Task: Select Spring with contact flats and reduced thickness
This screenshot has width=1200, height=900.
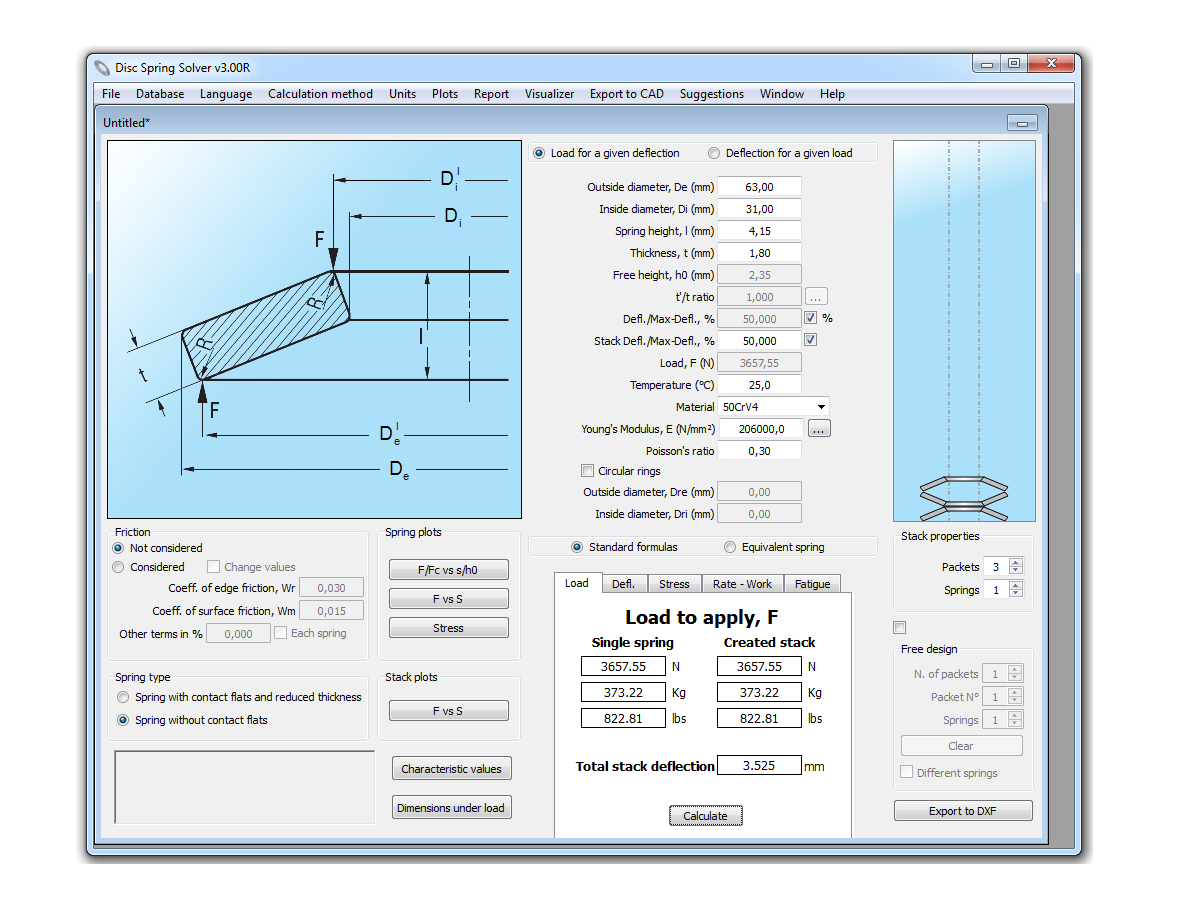Action: [x=239, y=697]
